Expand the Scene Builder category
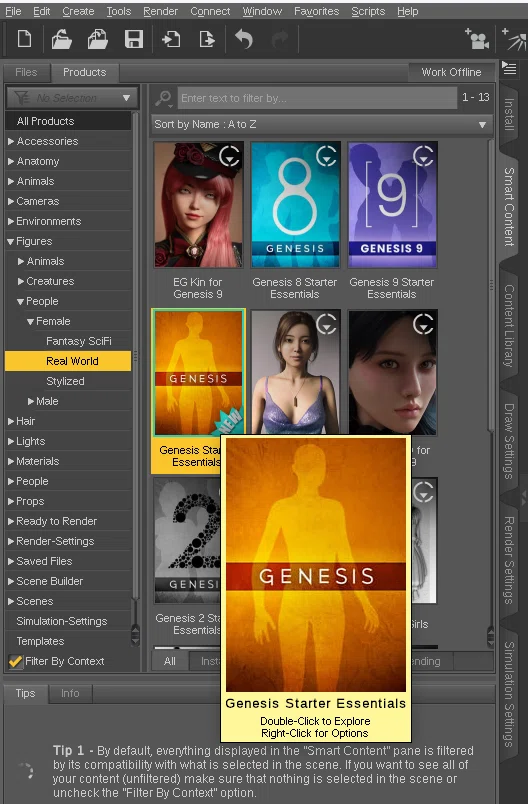 click(x=11, y=581)
